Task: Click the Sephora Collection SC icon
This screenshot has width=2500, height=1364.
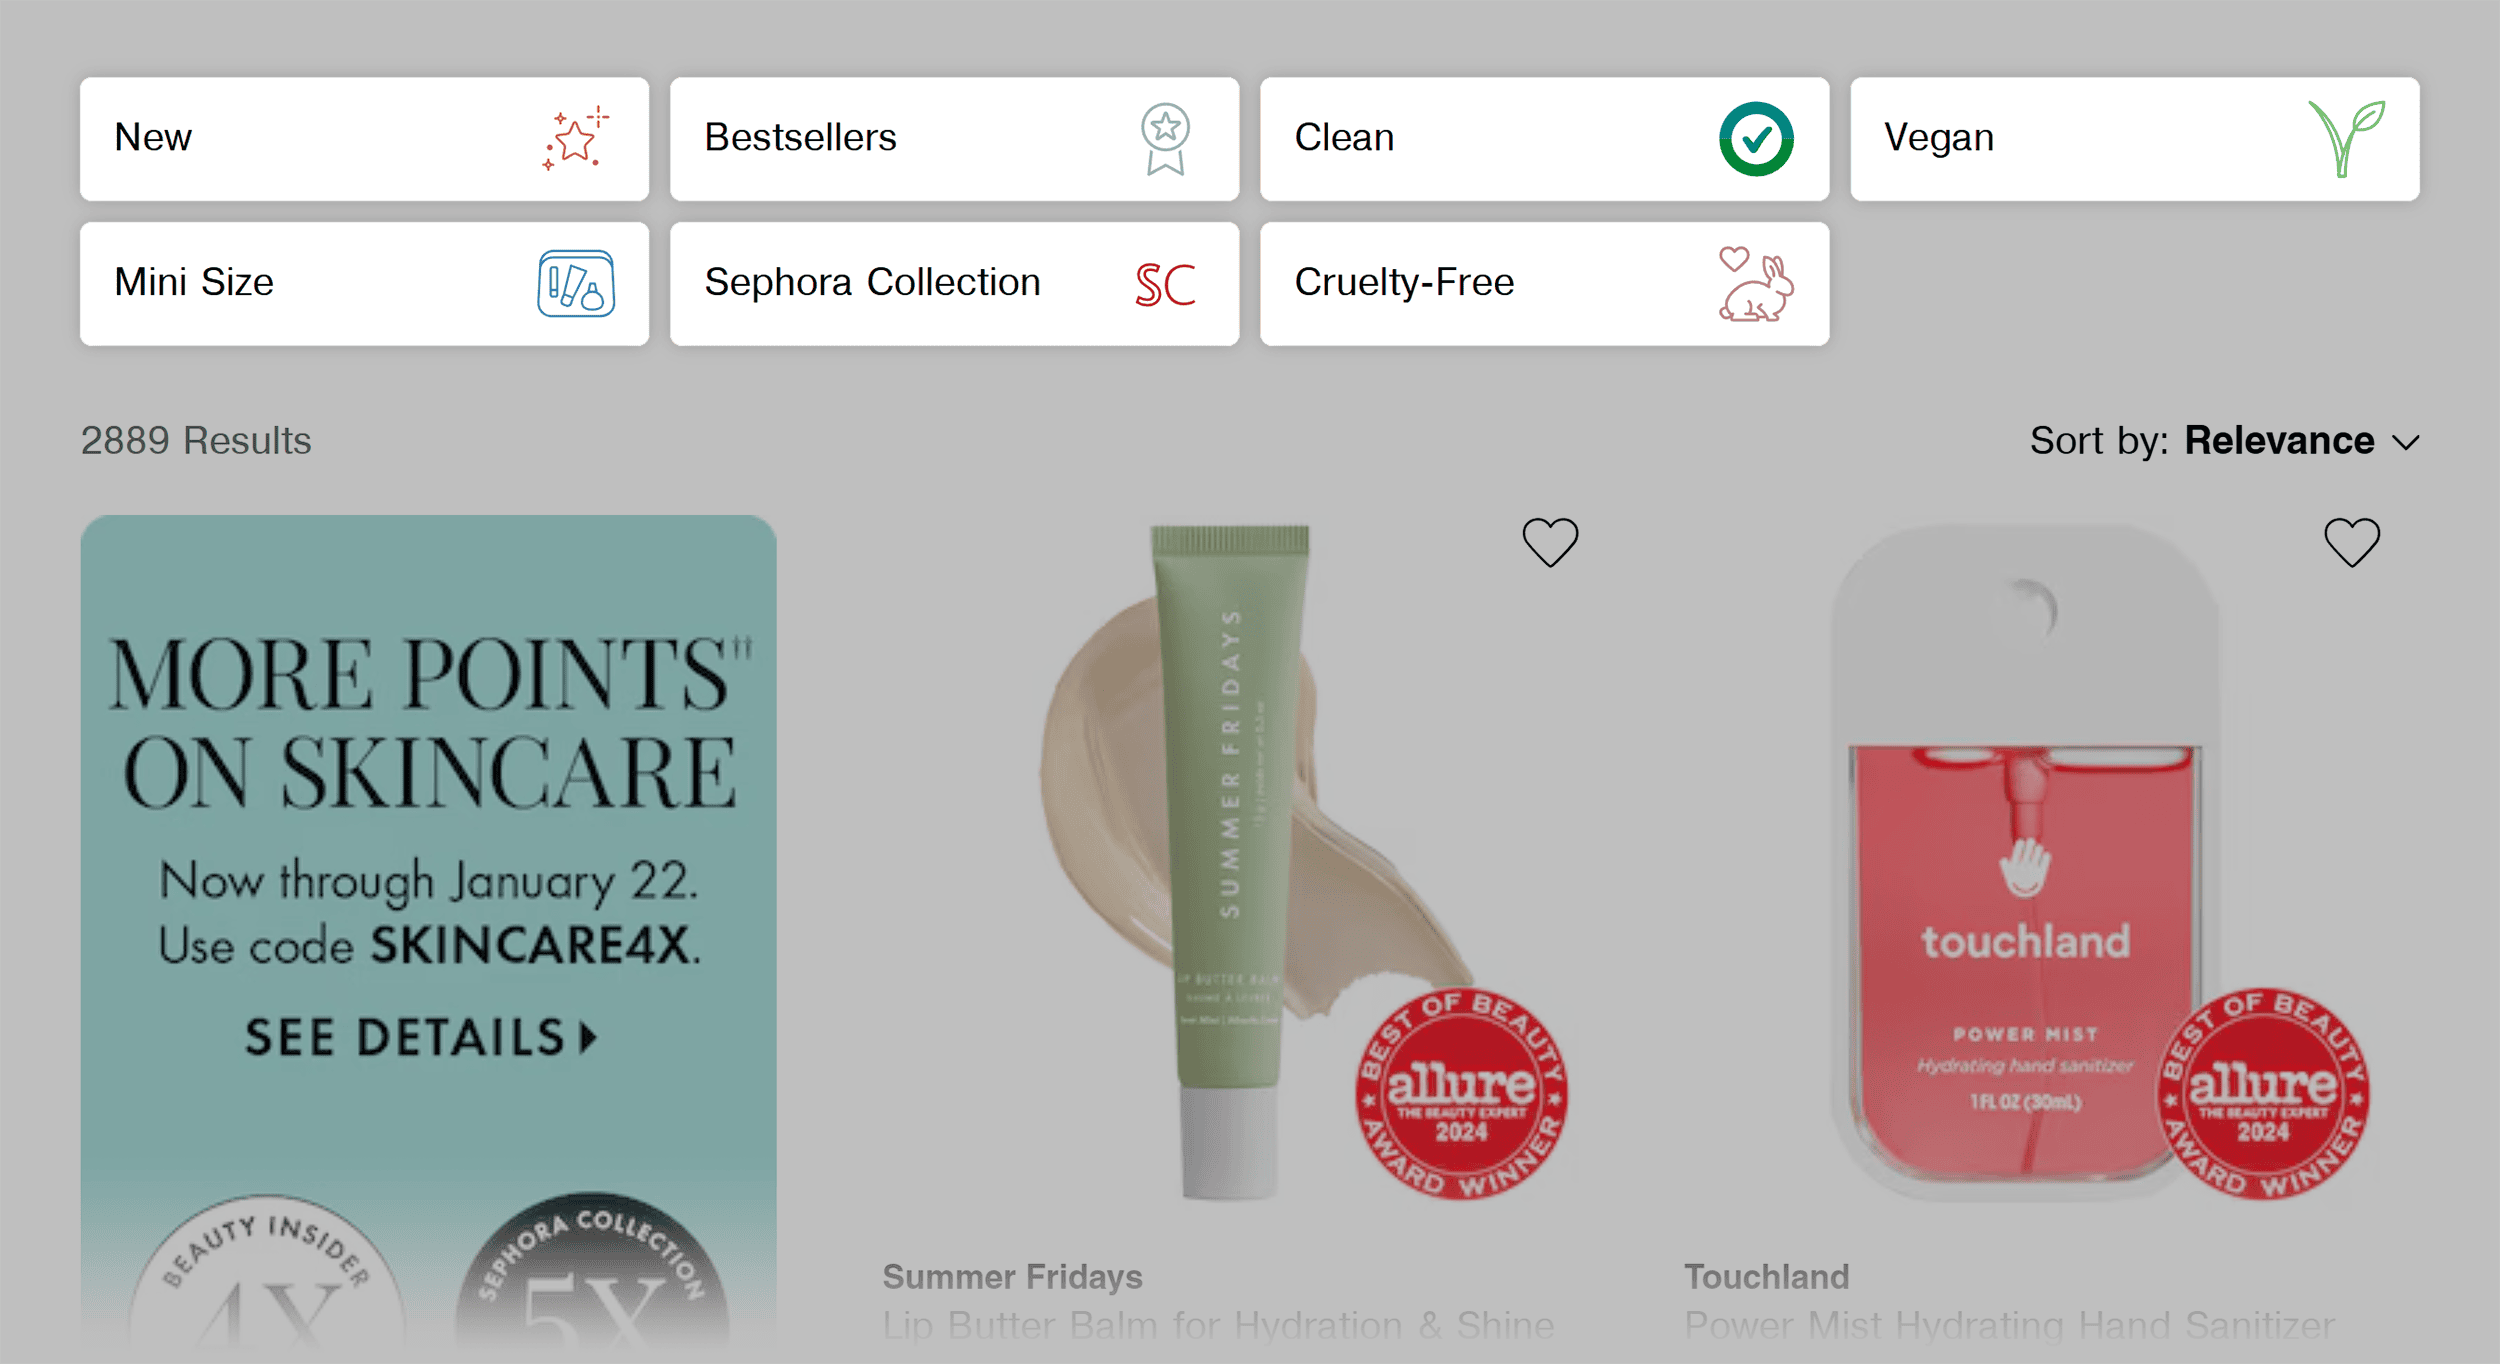Action: [1169, 282]
